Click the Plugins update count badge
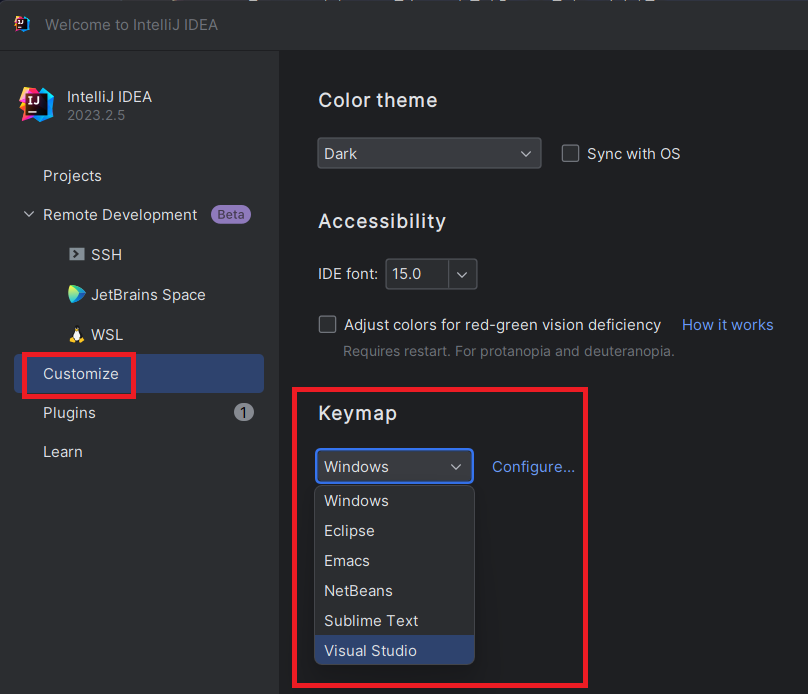Image resolution: width=808 pixels, height=694 pixels. click(244, 412)
